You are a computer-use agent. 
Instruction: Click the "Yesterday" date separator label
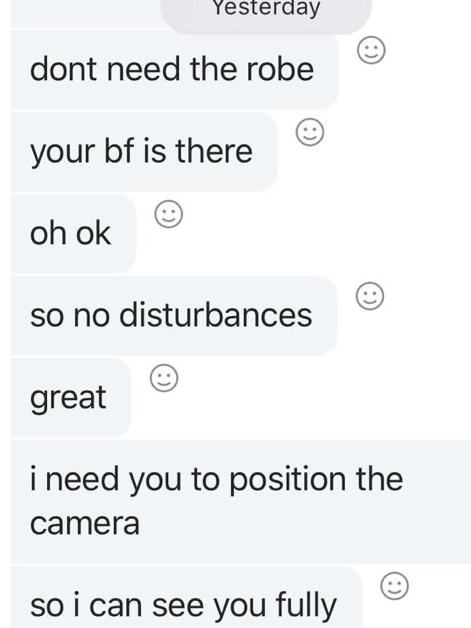click(266, 10)
